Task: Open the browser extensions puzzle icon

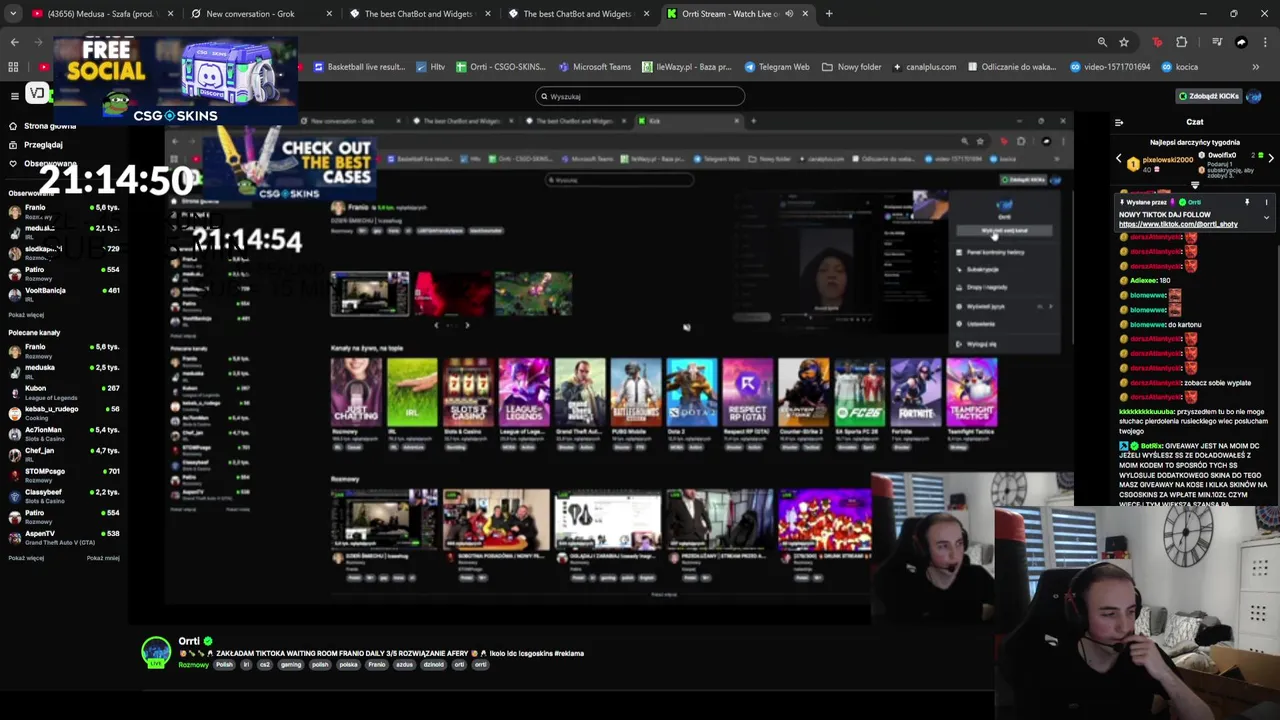Action: (x=1182, y=42)
